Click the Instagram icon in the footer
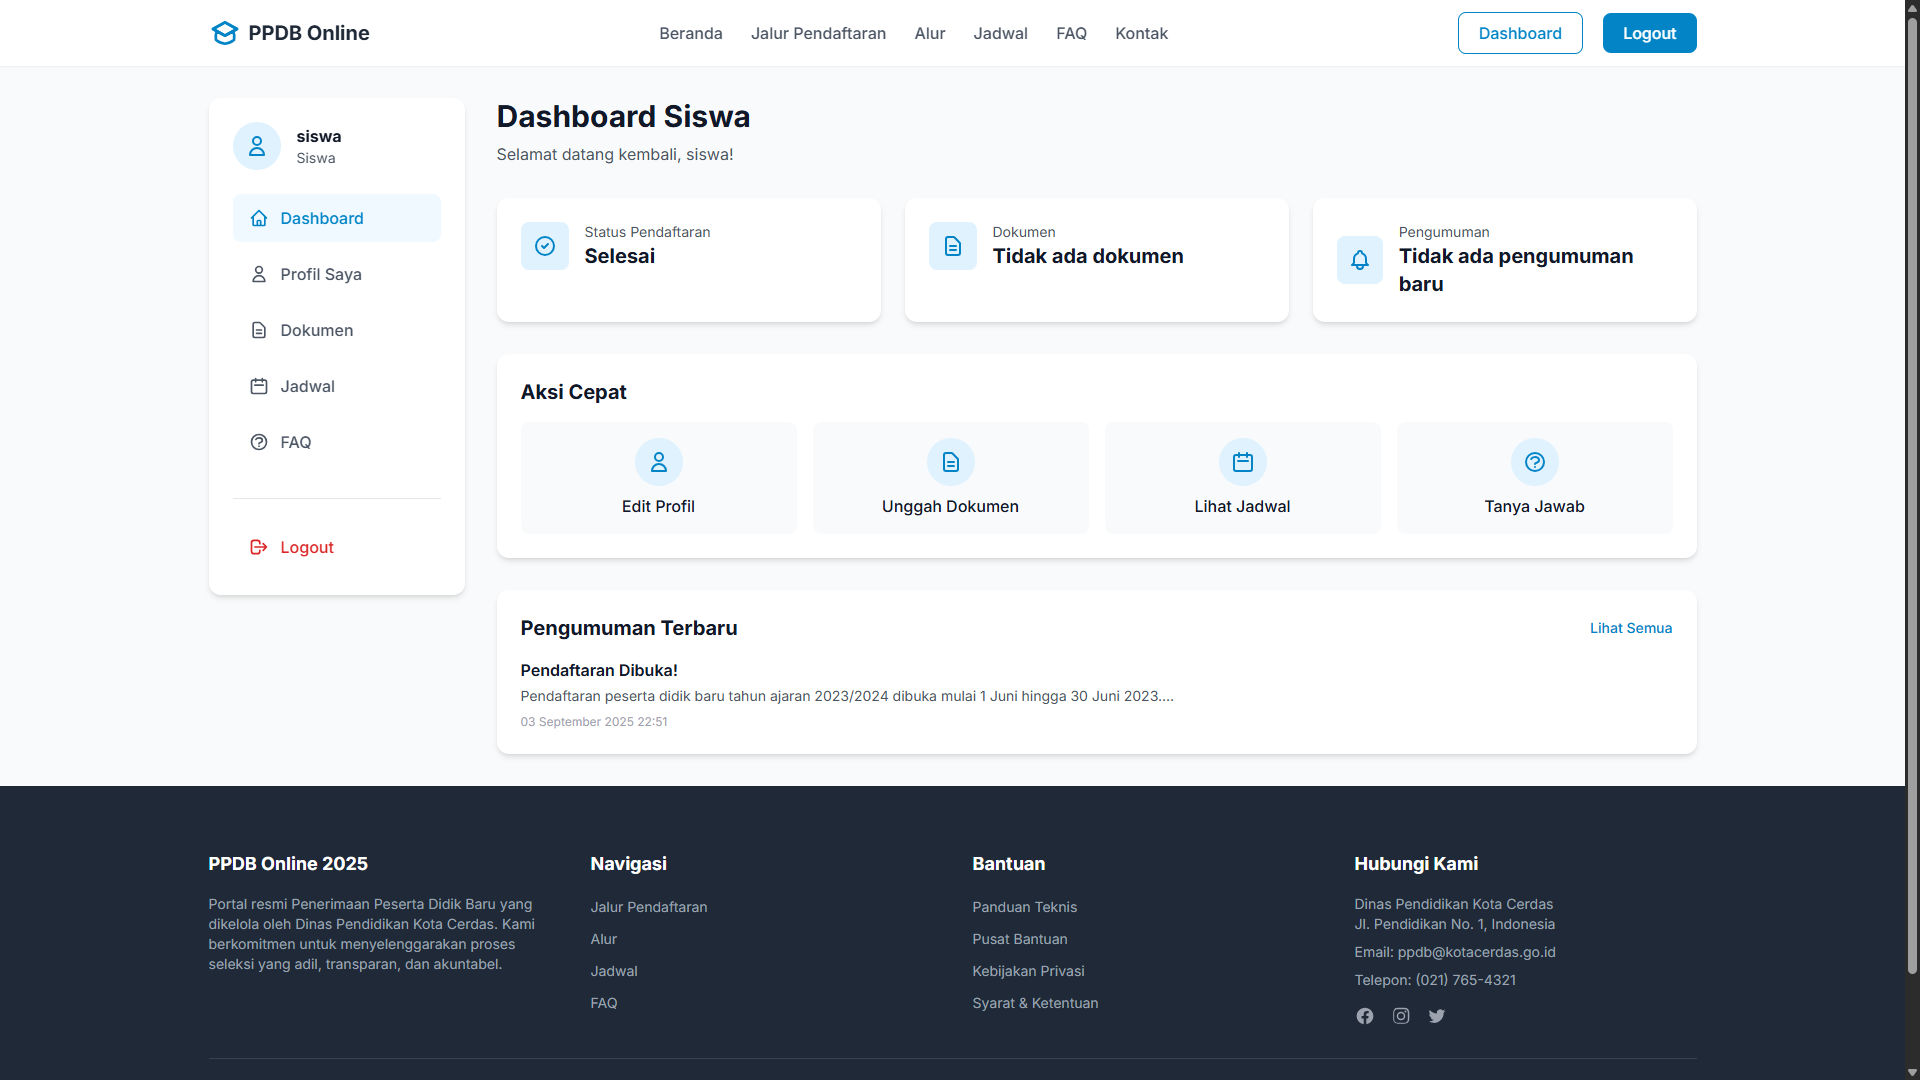The width and height of the screenshot is (1920, 1080). pyautogui.click(x=1400, y=1015)
